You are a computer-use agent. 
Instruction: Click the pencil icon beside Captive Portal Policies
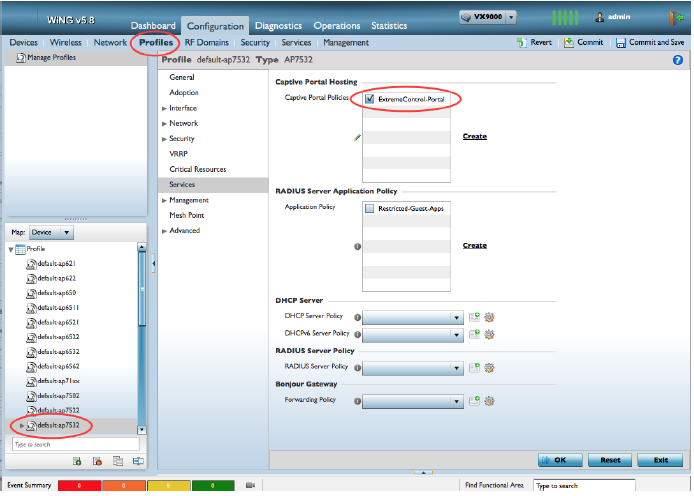pos(357,138)
